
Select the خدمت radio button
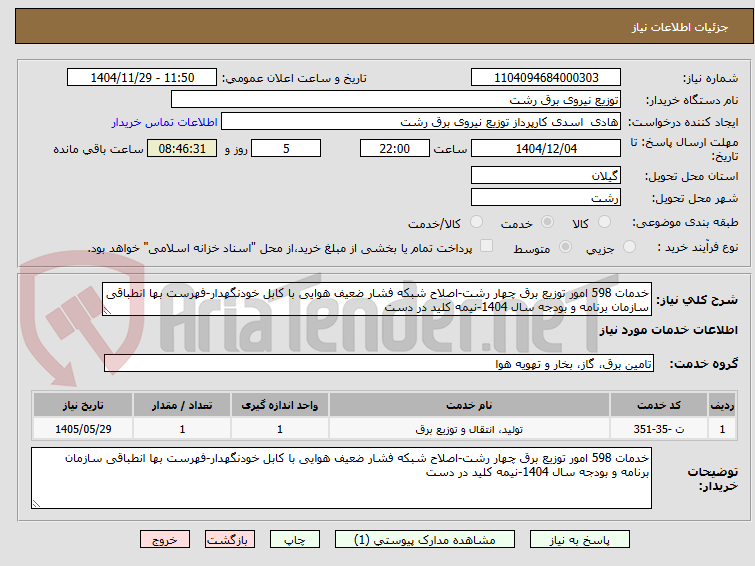click(x=547, y=222)
